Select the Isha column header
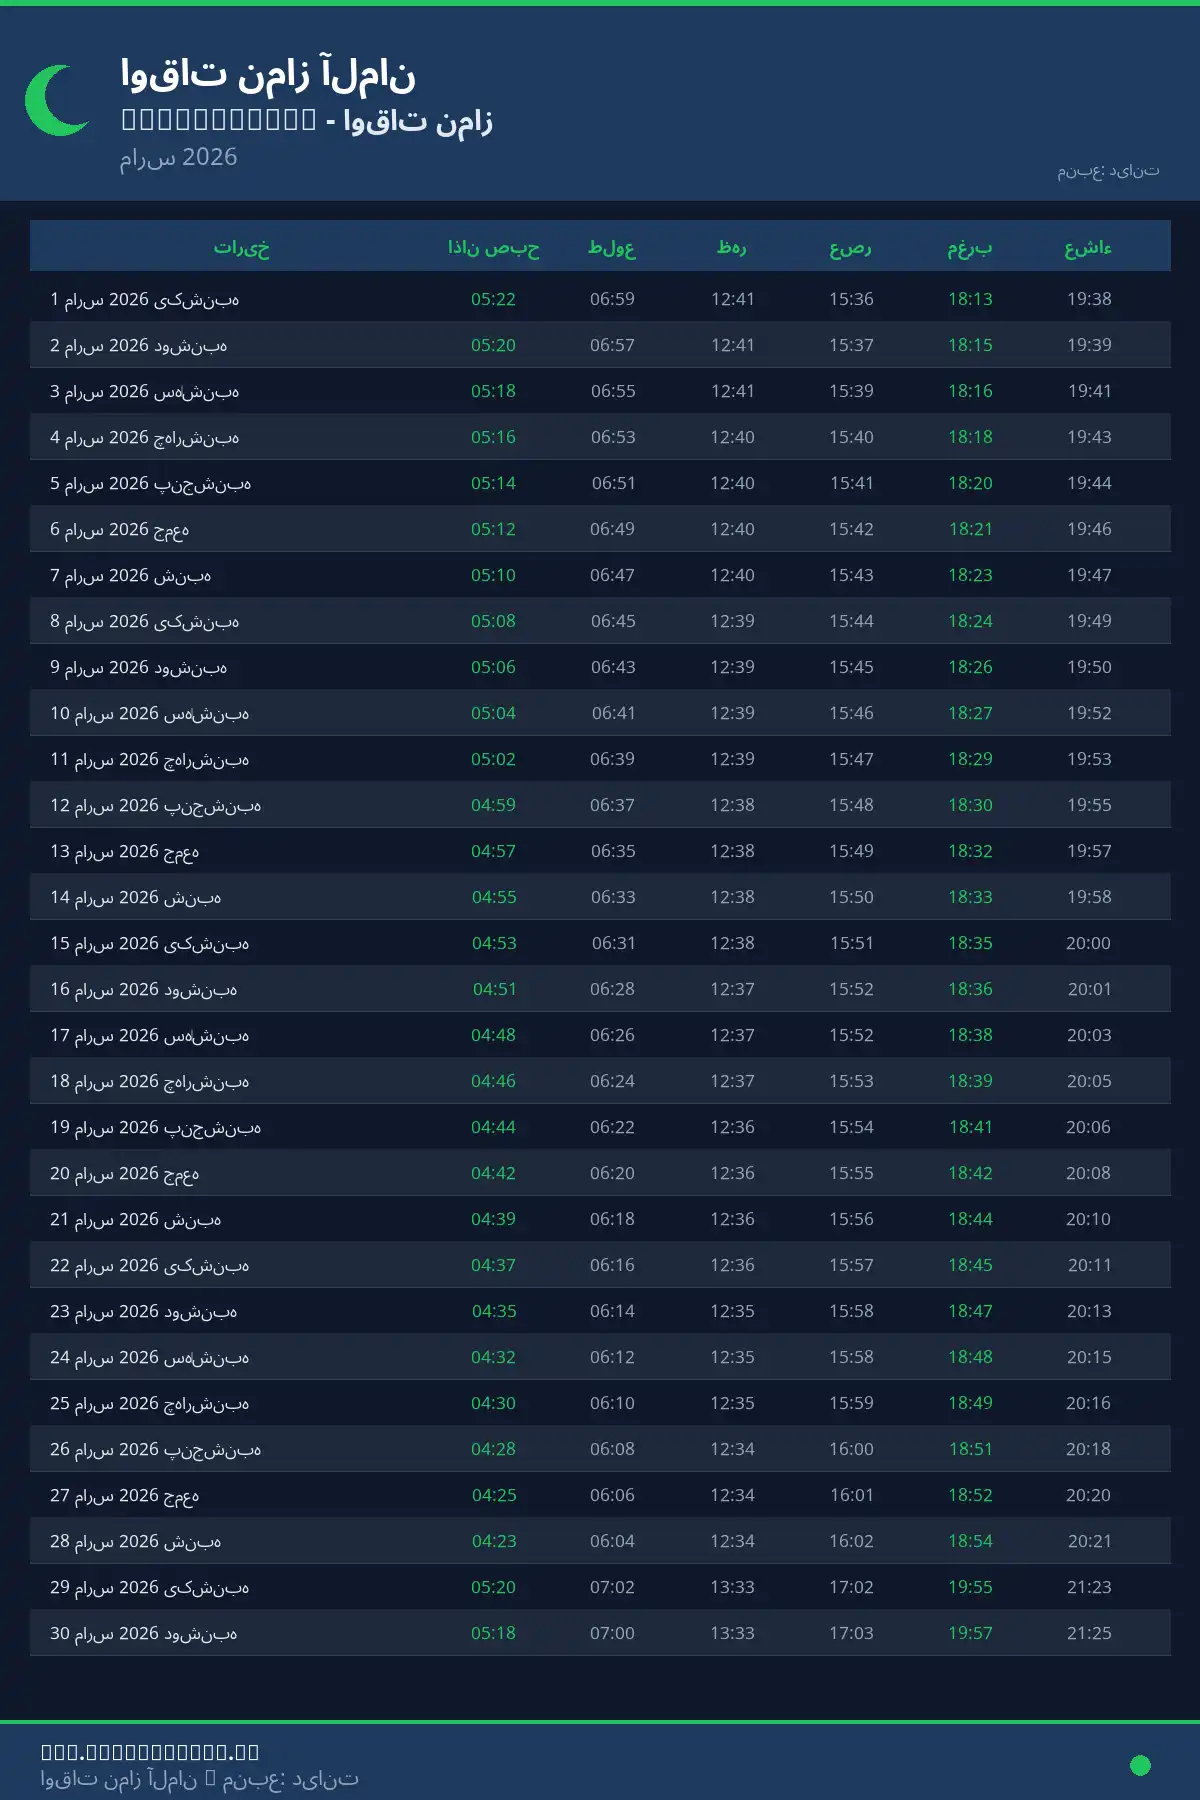Image resolution: width=1200 pixels, height=1800 pixels. tap(1088, 247)
